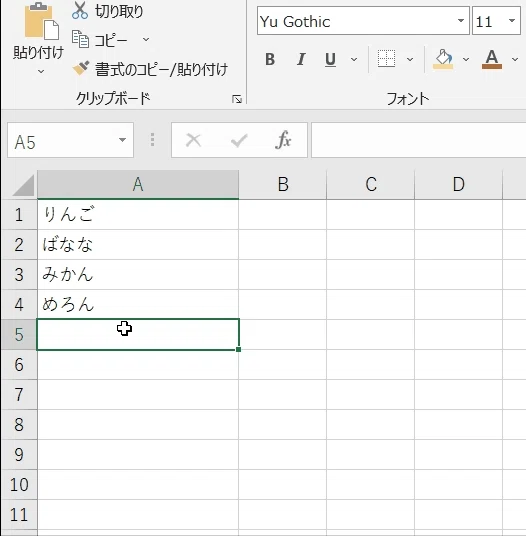
Task: Click the formula bar input area
Action: [x=418, y=140]
